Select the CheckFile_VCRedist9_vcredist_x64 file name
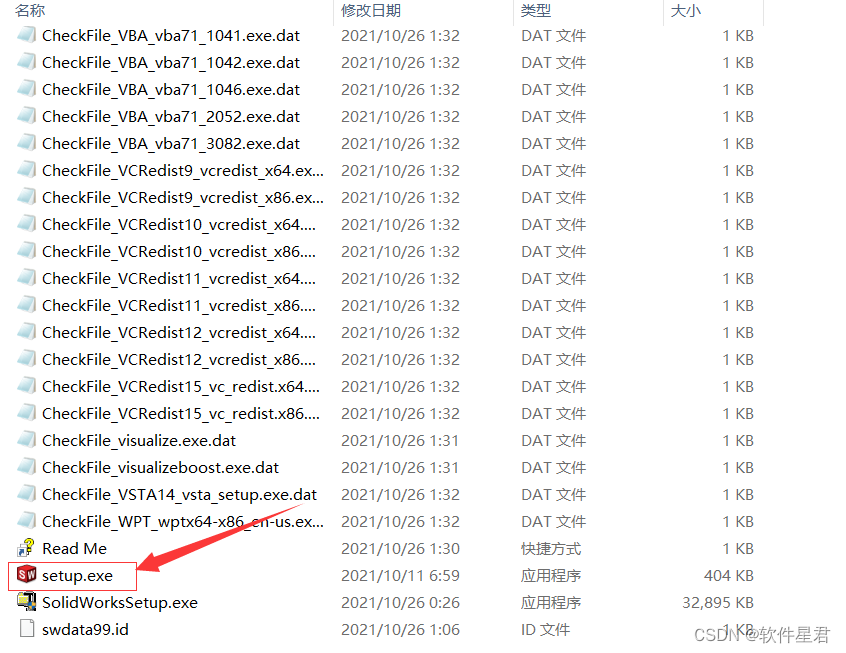 (183, 171)
